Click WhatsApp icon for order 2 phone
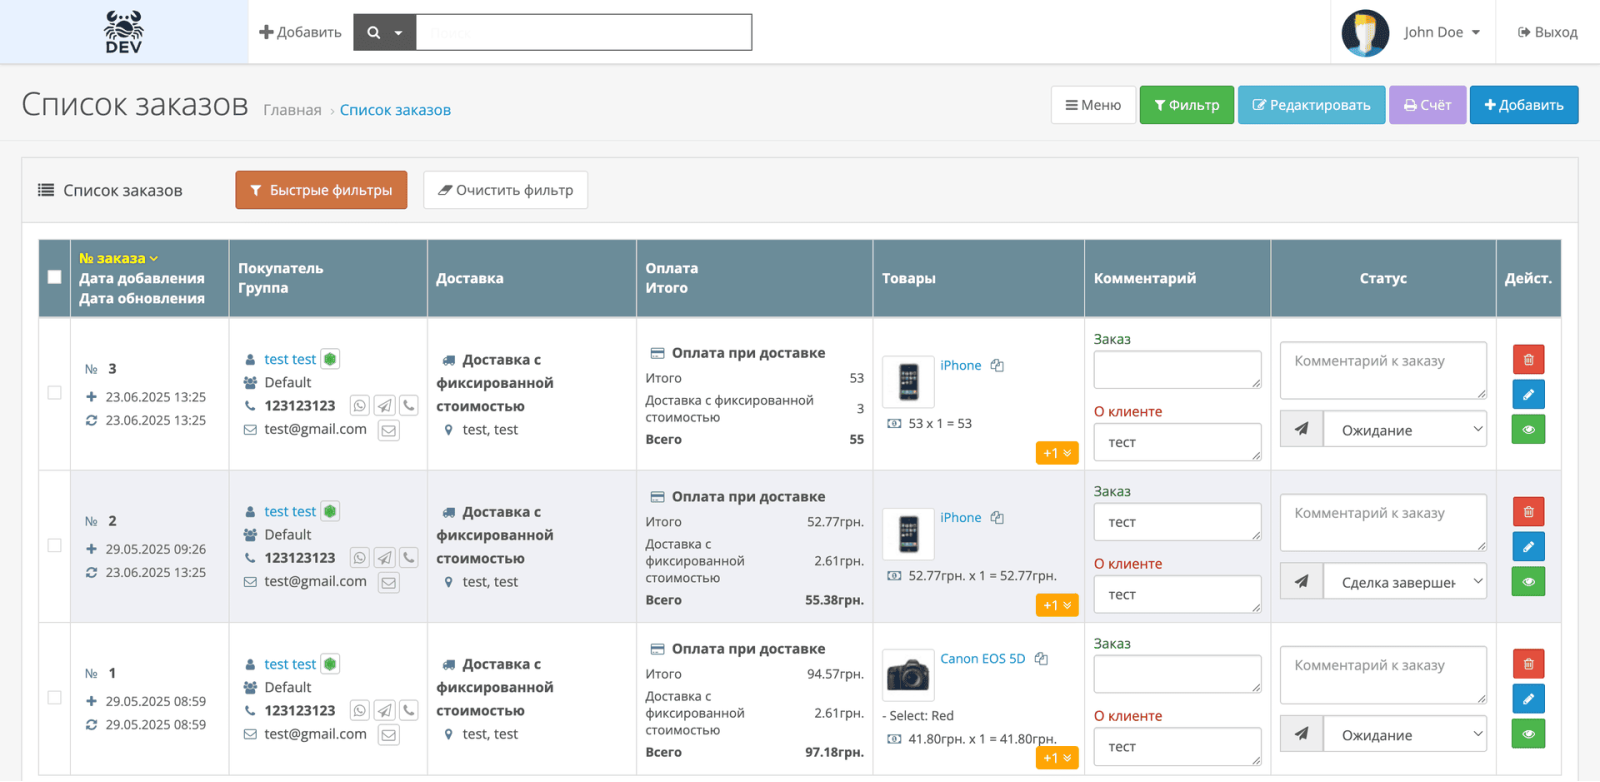1600x782 pixels. click(x=360, y=558)
